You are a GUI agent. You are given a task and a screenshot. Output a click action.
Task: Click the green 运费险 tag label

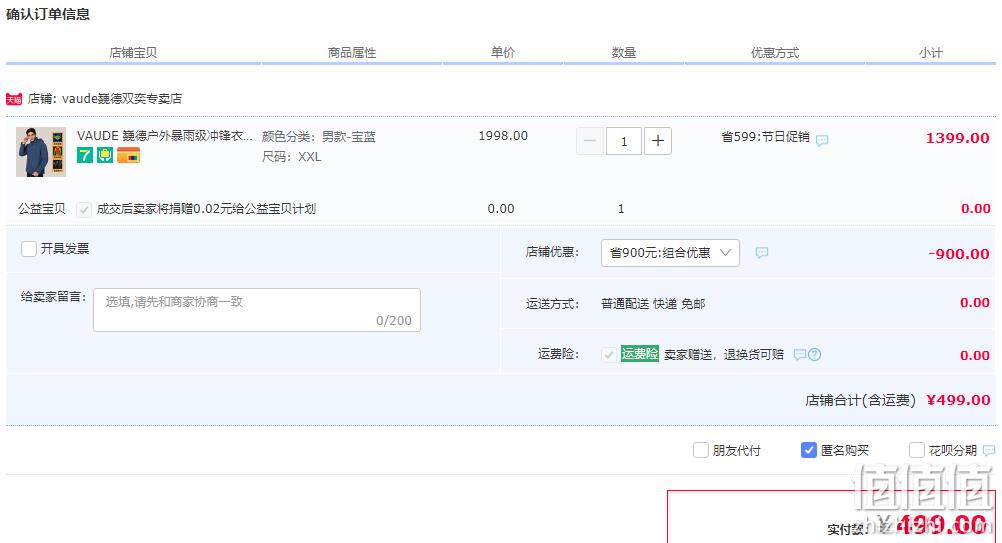pos(640,354)
